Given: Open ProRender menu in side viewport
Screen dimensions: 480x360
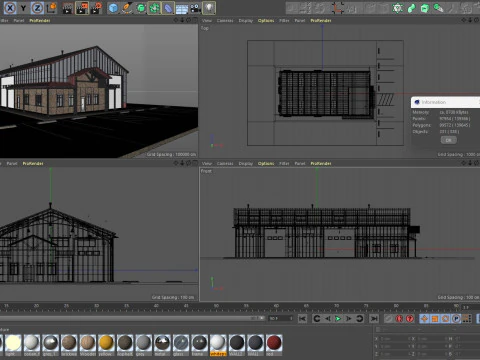Looking at the screenshot, I should 33,163.
